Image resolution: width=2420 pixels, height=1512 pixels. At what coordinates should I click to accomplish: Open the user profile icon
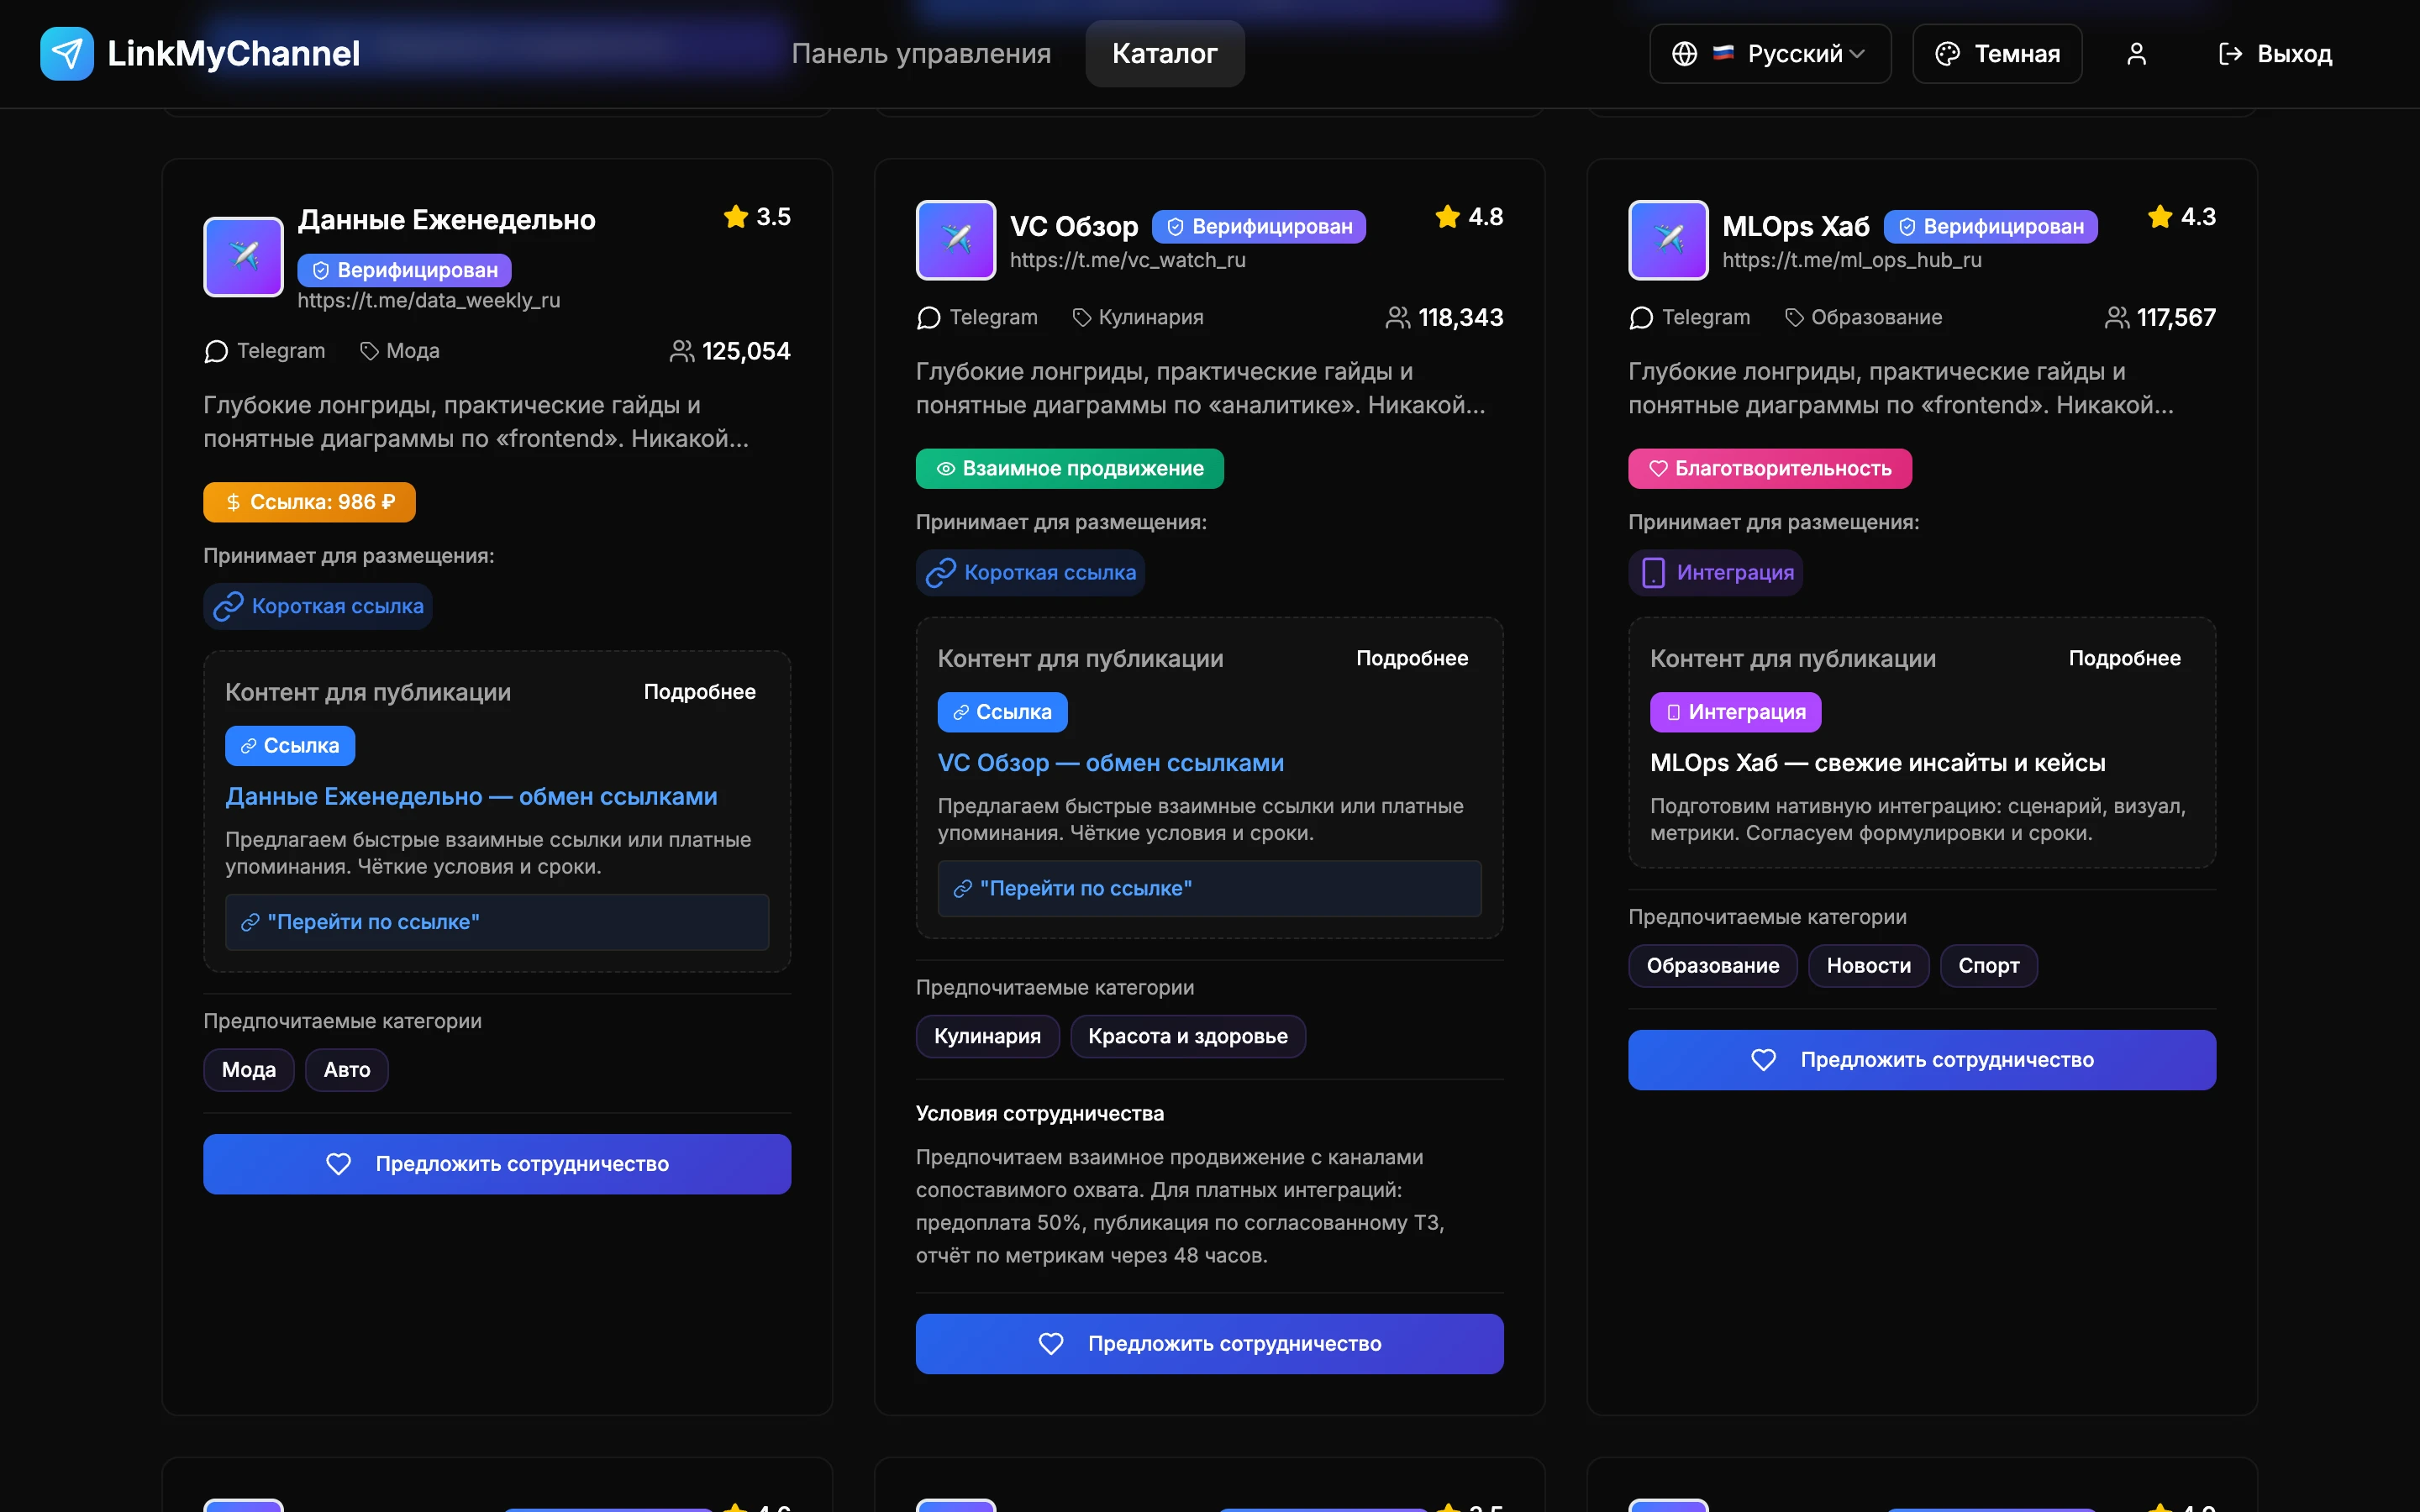pos(2136,53)
